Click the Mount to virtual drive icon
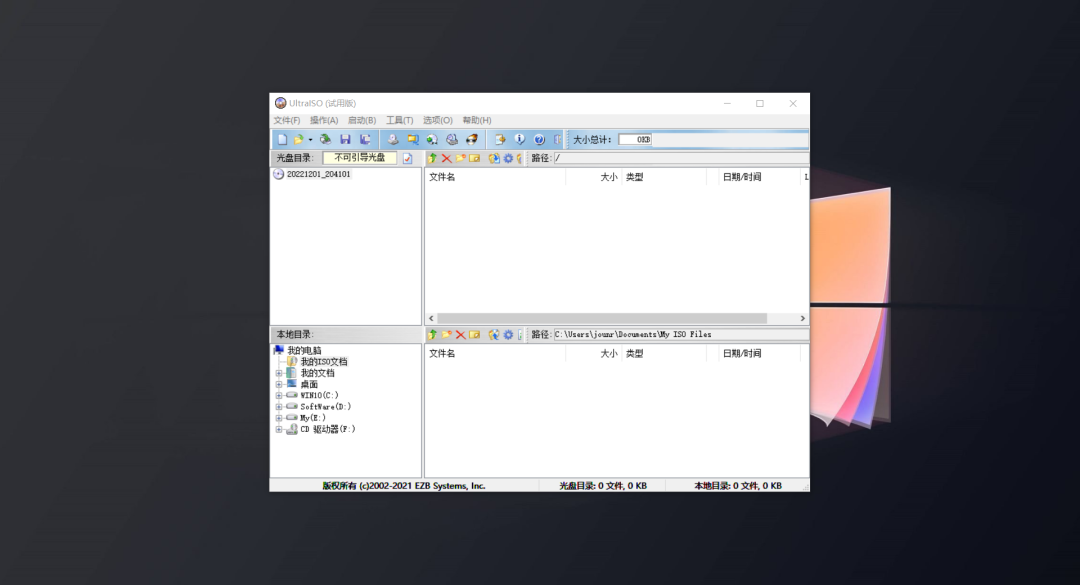The height and width of the screenshot is (585, 1080). (x=452, y=139)
